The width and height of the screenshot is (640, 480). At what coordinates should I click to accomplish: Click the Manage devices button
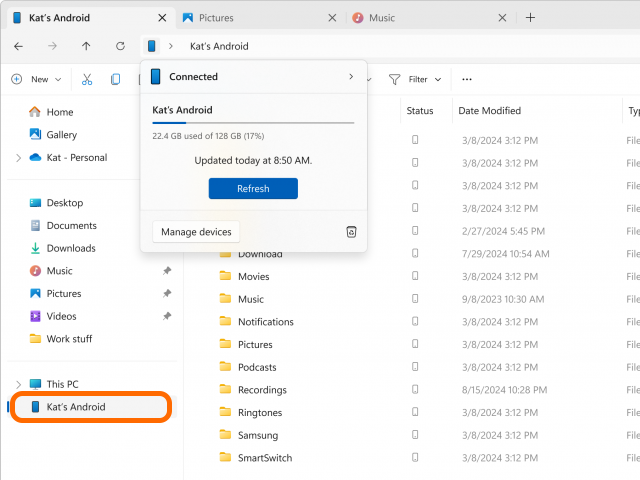tap(196, 232)
